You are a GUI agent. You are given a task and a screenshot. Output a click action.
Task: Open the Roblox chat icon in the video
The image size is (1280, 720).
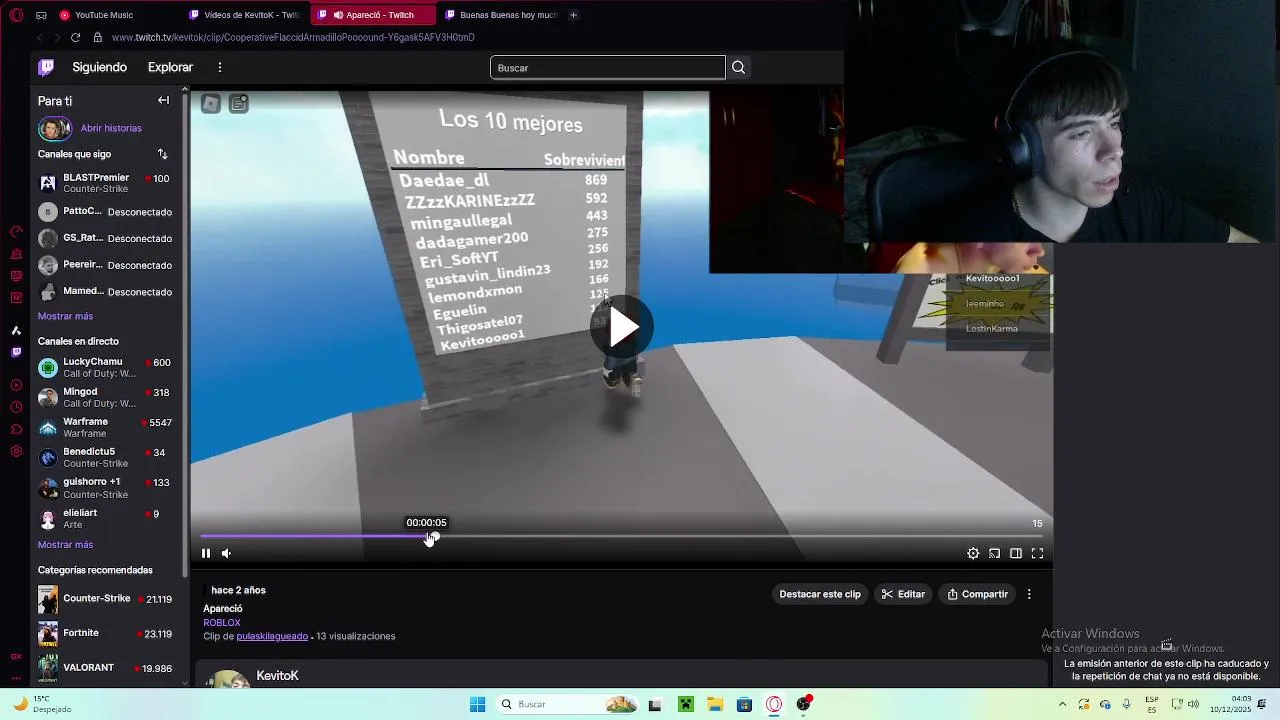[x=238, y=103]
